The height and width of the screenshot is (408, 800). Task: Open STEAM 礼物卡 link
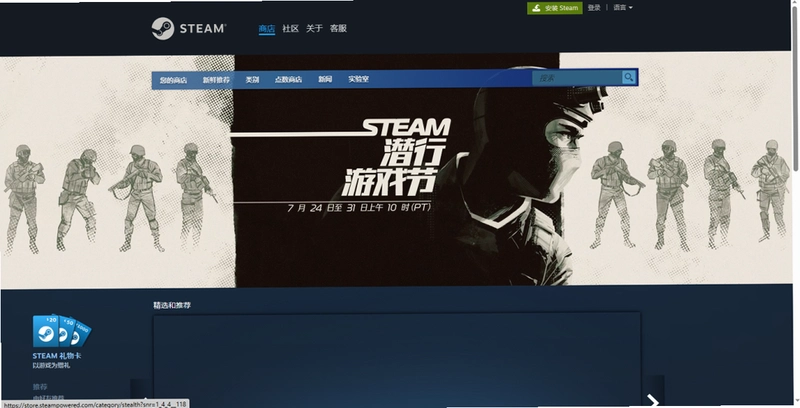point(57,356)
